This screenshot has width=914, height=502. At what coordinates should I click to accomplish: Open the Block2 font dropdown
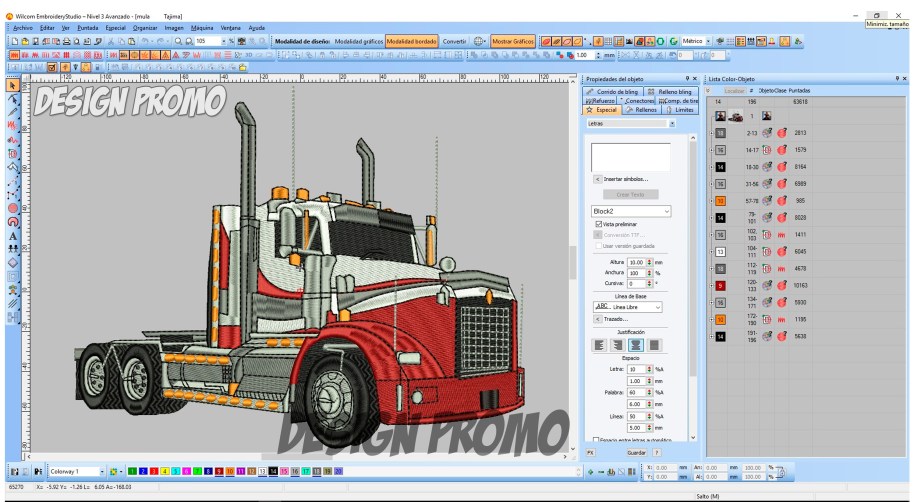[x=666, y=211]
